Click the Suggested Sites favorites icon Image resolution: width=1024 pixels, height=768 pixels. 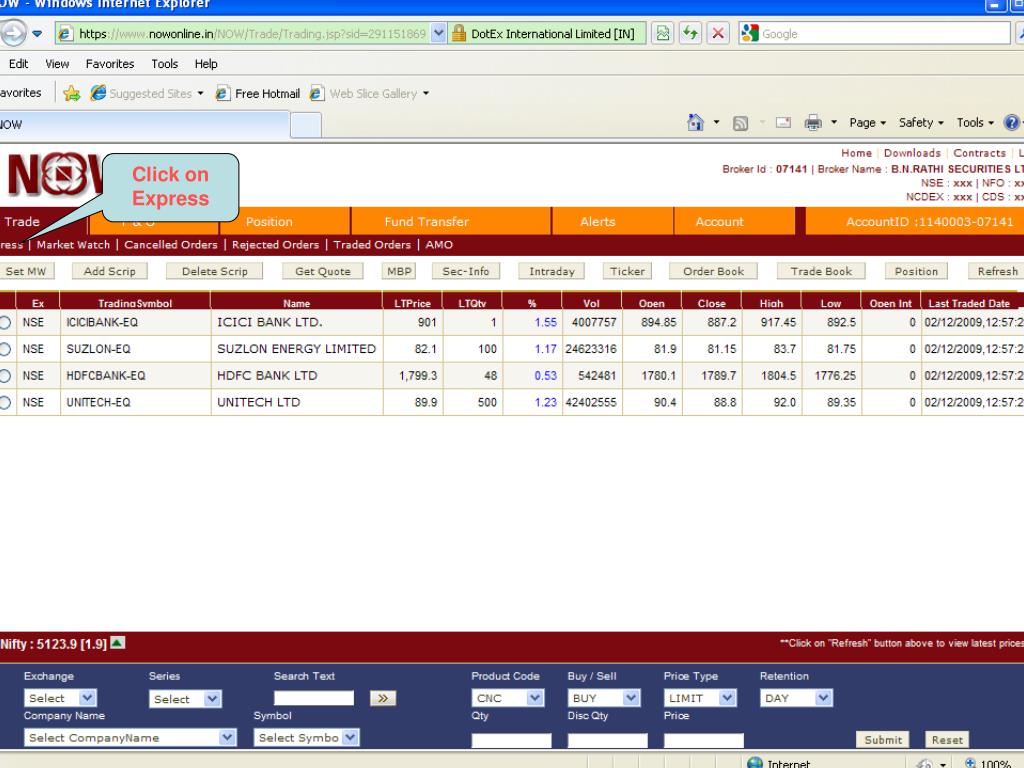coord(98,93)
